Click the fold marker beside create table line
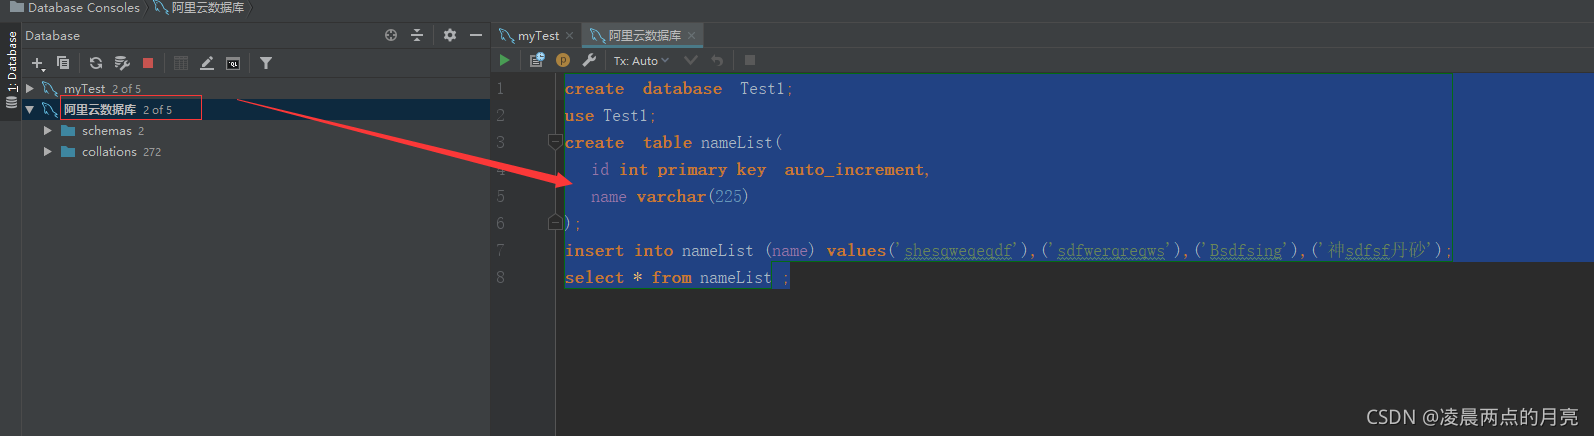Screen dimensions: 1594x436 [x=555, y=143]
